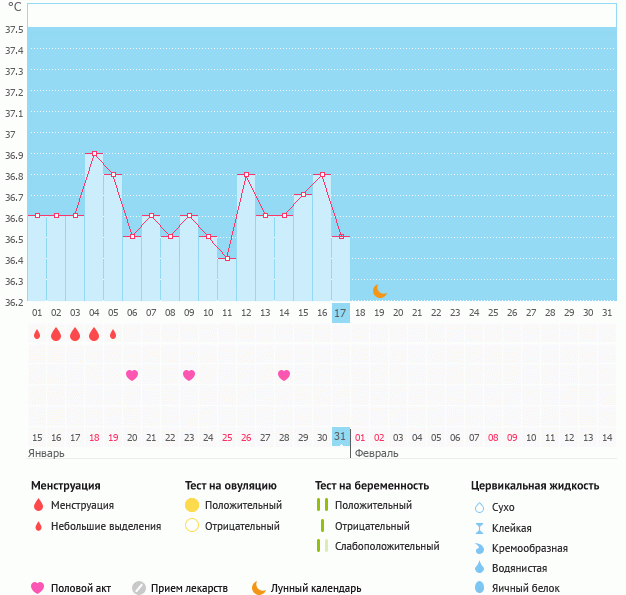This screenshot has width=626, height=595.
Task: Select highlighted calendar date 31
Action: [340, 437]
